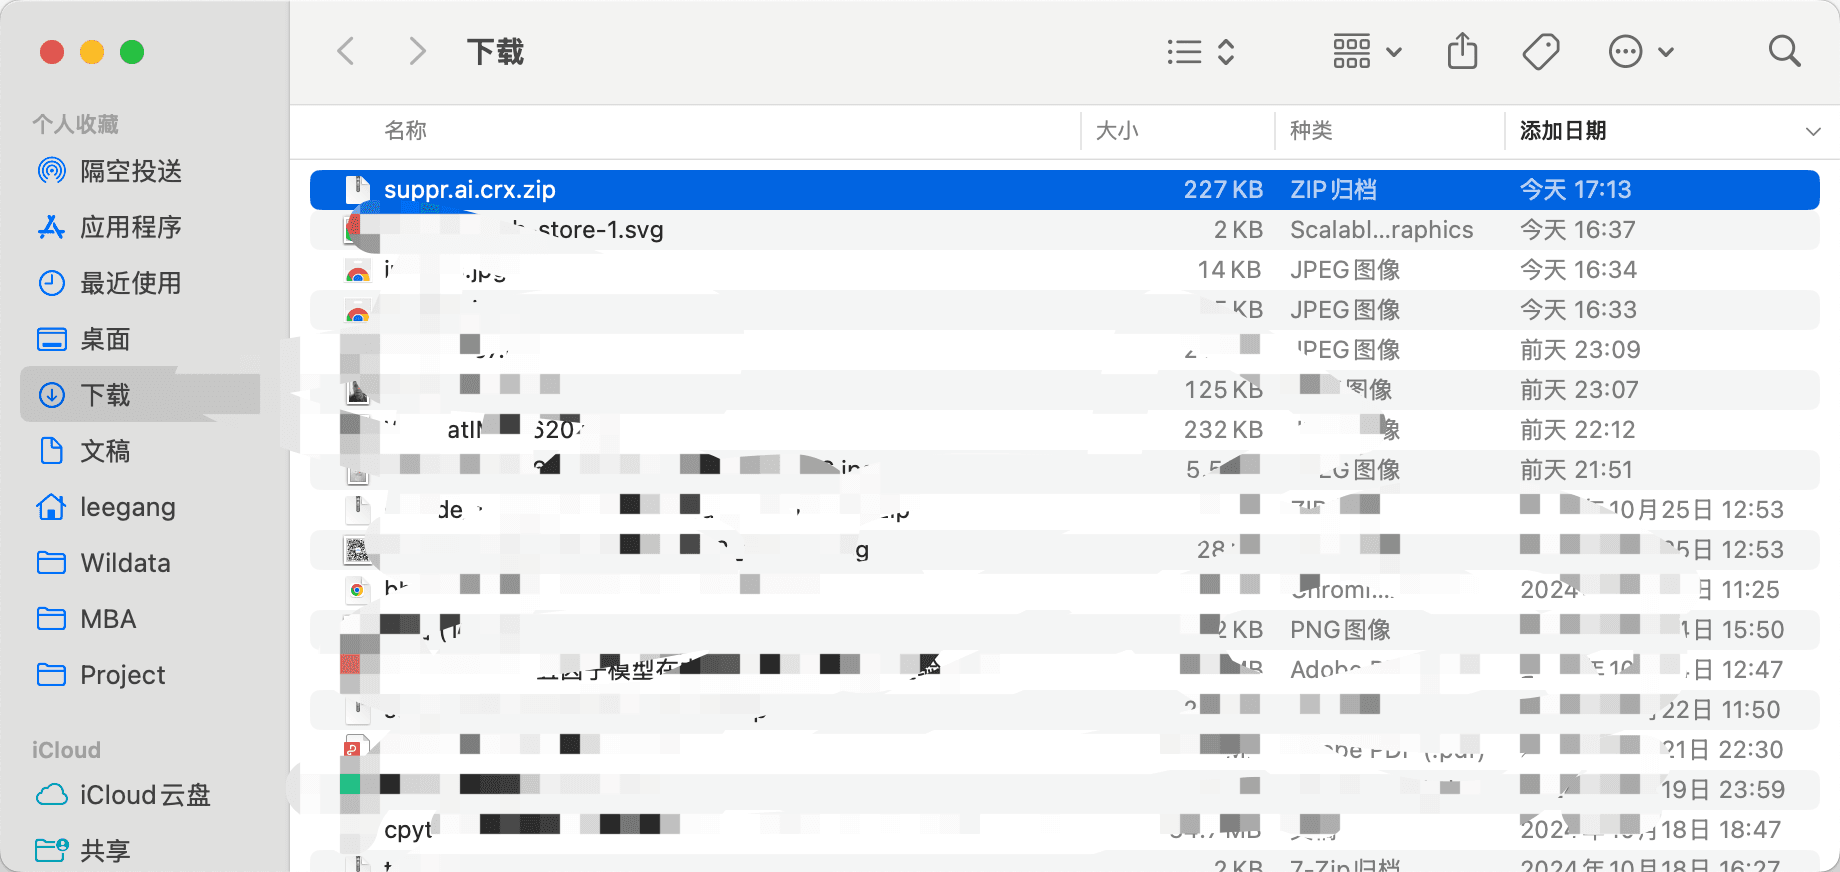Sort files by 名称 column header
The height and width of the screenshot is (872, 1840).
point(406,131)
